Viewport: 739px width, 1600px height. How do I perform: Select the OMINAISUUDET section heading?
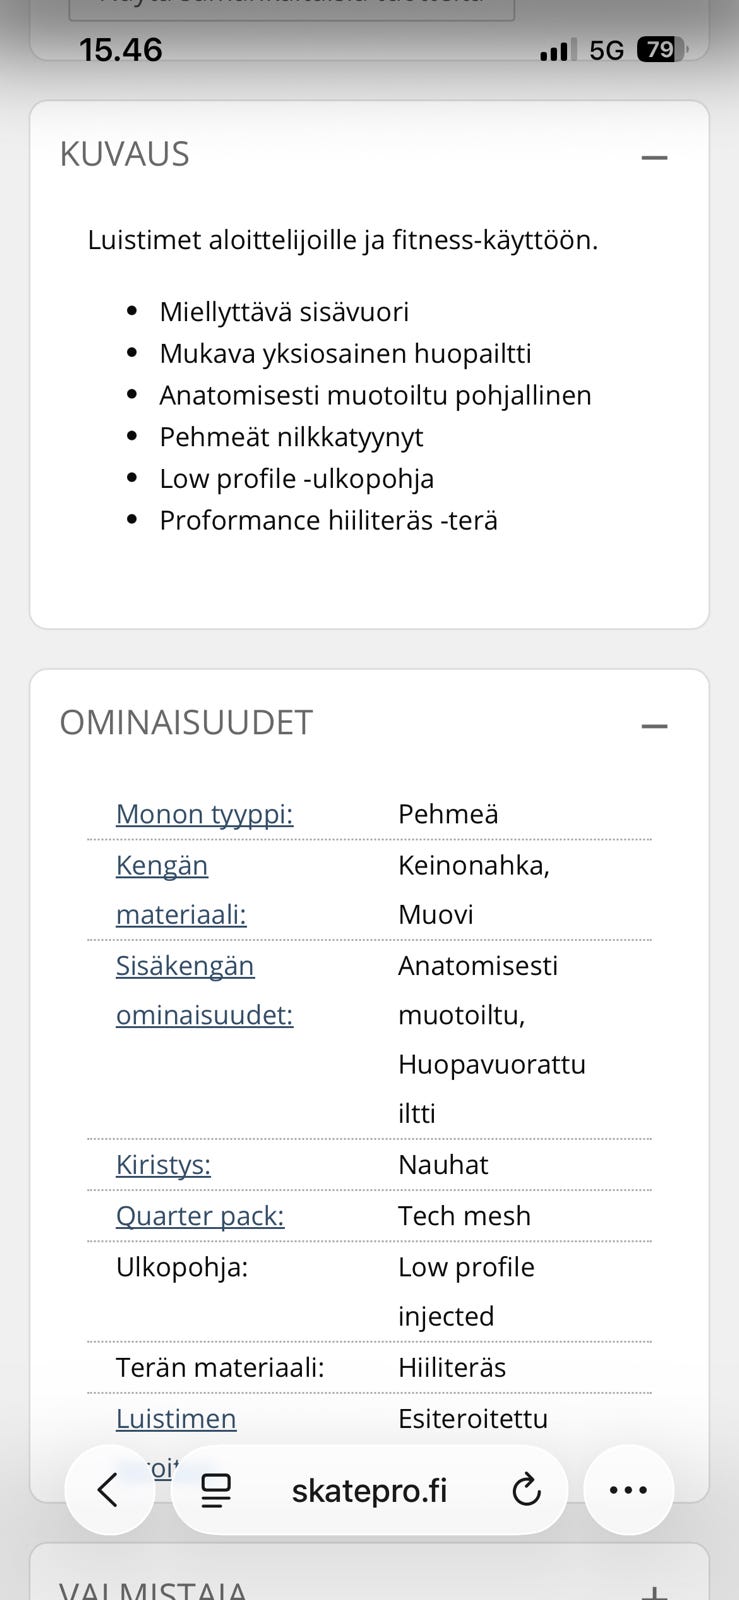pyautogui.click(x=186, y=722)
